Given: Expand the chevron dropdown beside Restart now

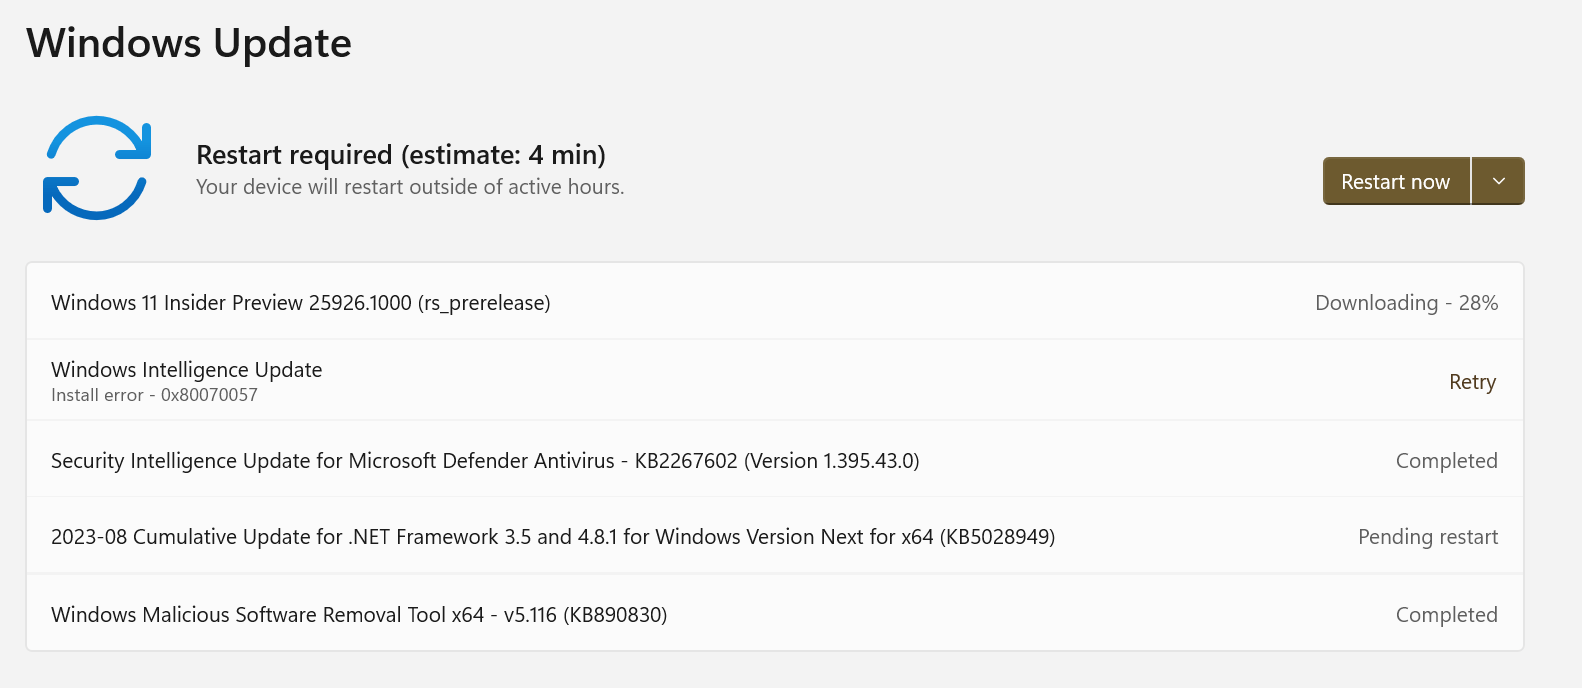Looking at the screenshot, I should coord(1498,181).
